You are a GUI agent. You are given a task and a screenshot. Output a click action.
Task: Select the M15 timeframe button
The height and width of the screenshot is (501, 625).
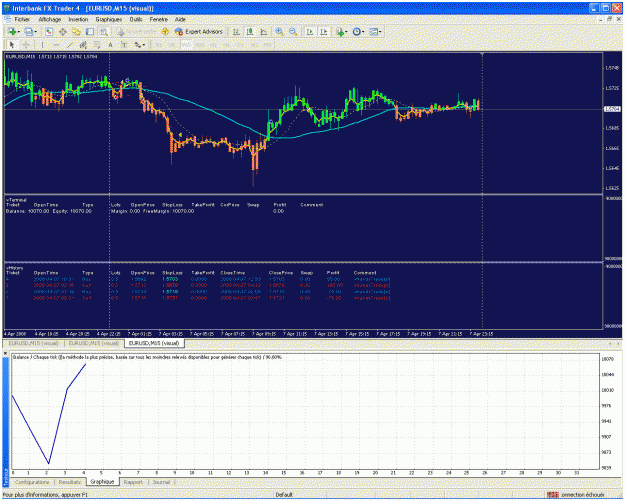pos(186,45)
